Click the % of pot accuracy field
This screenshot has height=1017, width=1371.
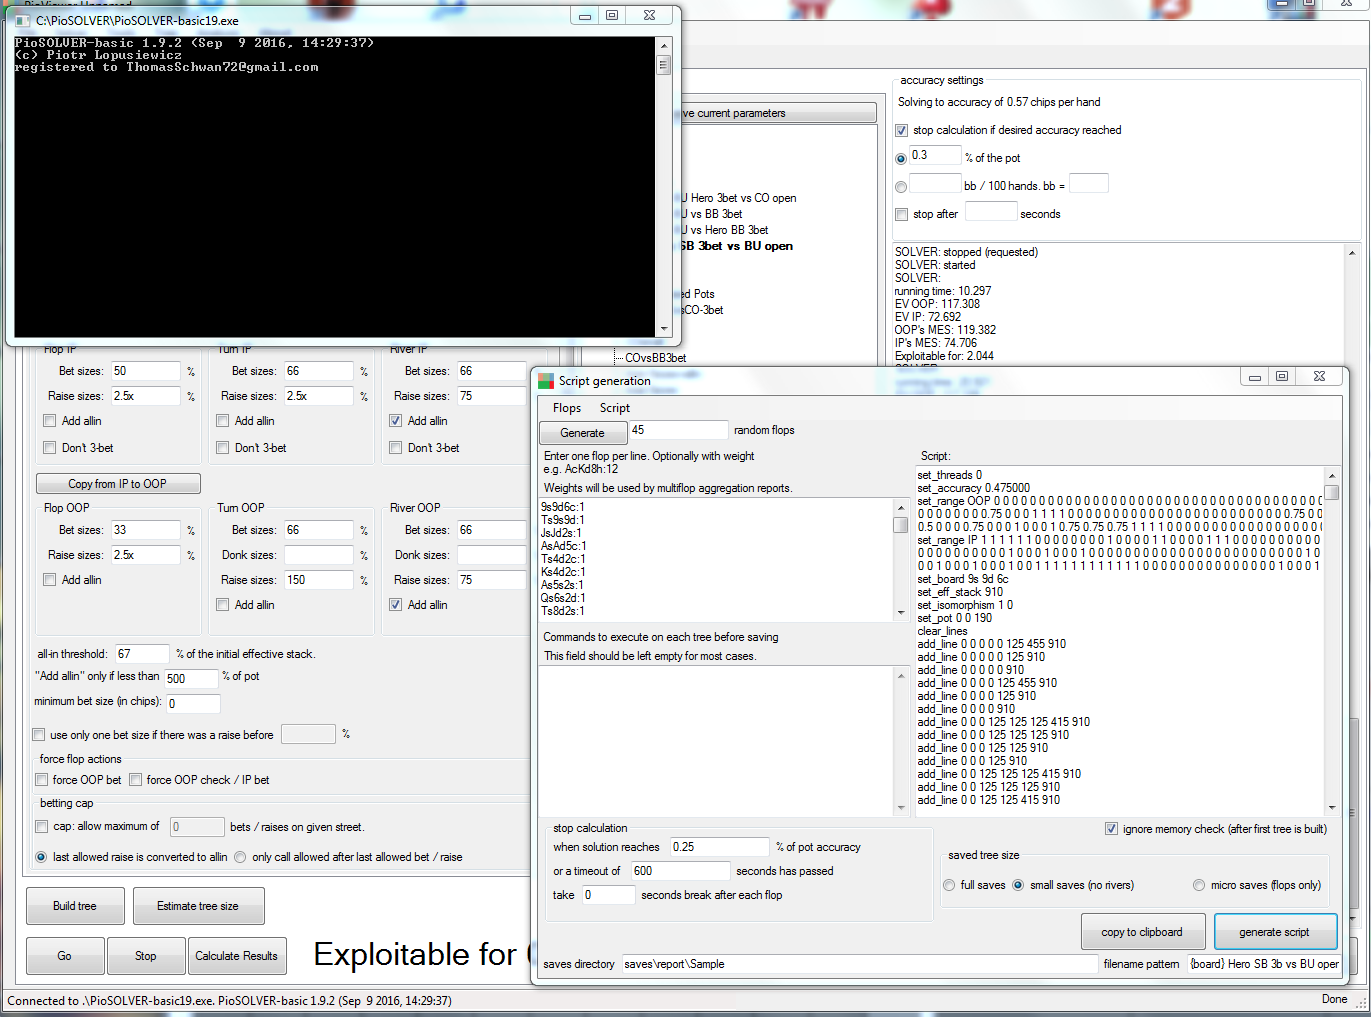point(719,847)
